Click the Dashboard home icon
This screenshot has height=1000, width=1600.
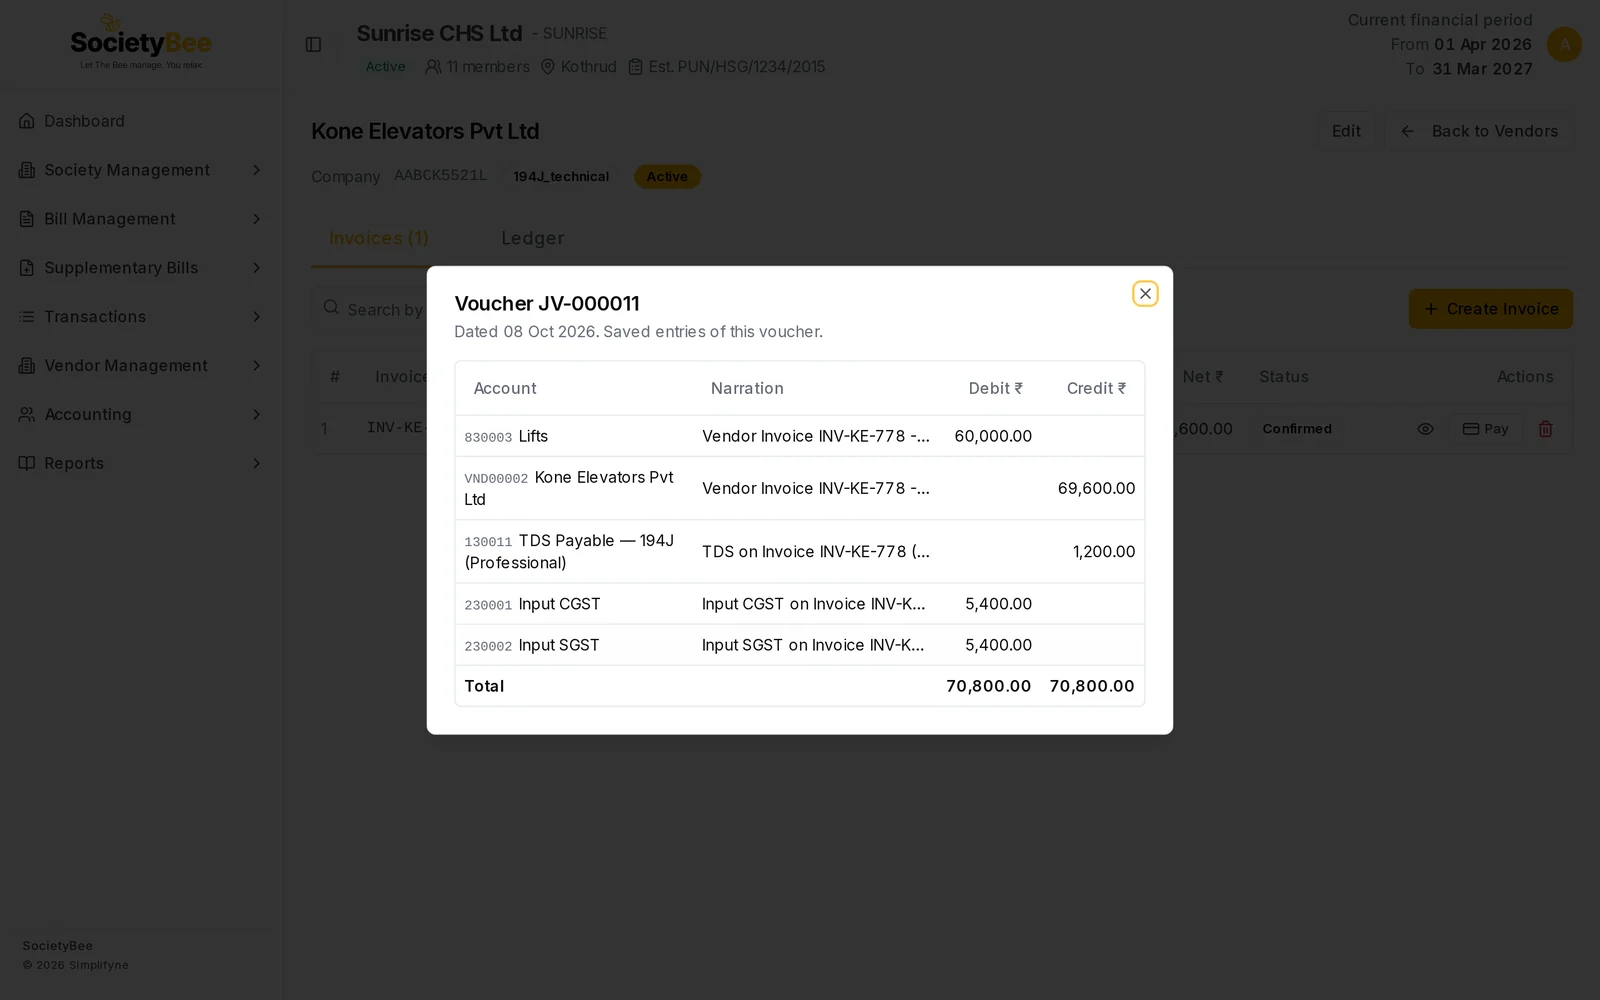coord(27,121)
